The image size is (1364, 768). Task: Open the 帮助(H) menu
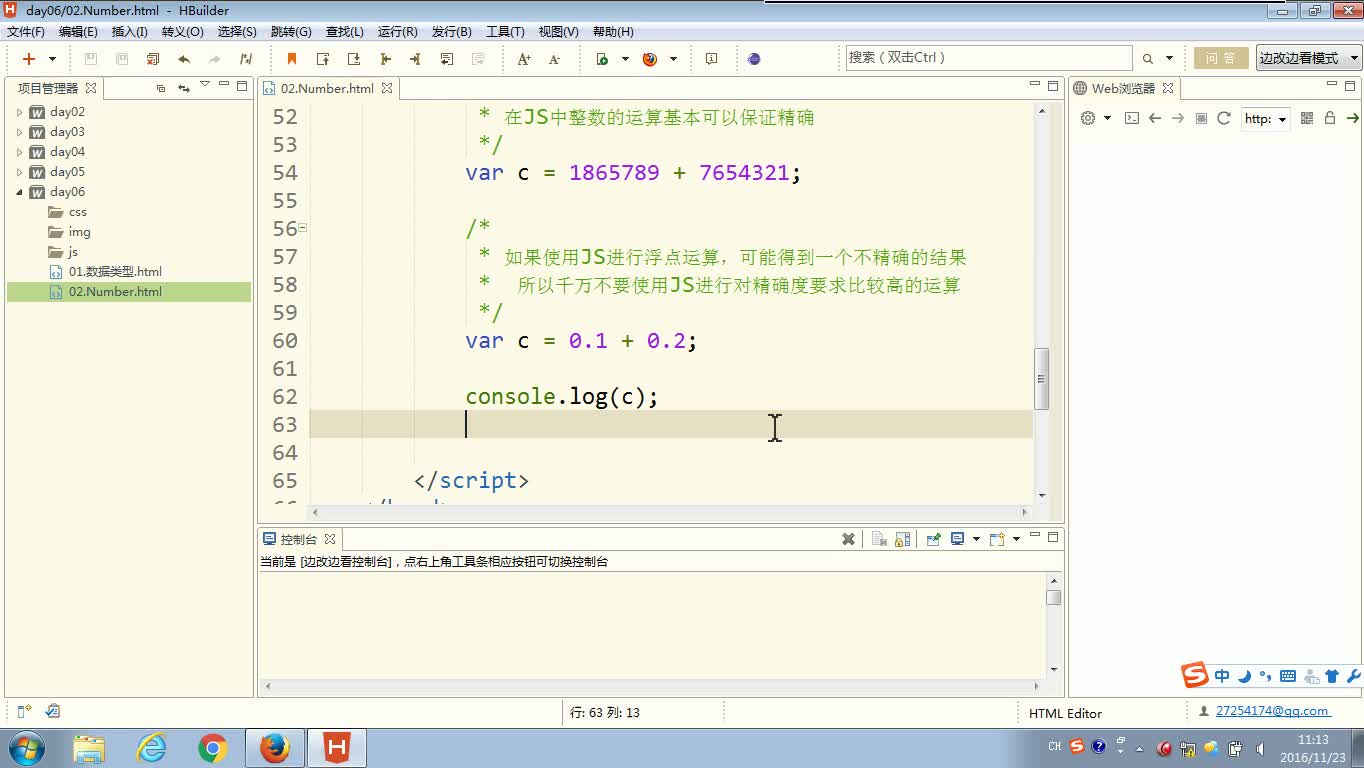(613, 32)
